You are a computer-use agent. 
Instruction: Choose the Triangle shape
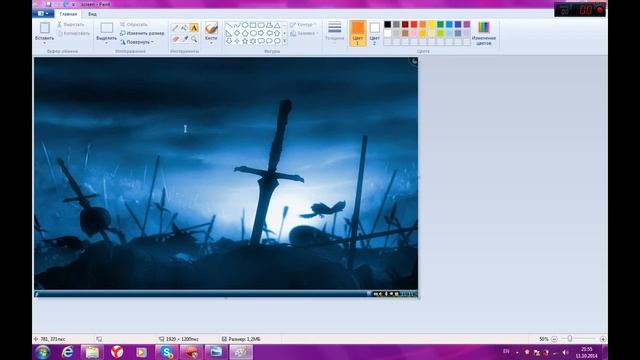(277, 25)
